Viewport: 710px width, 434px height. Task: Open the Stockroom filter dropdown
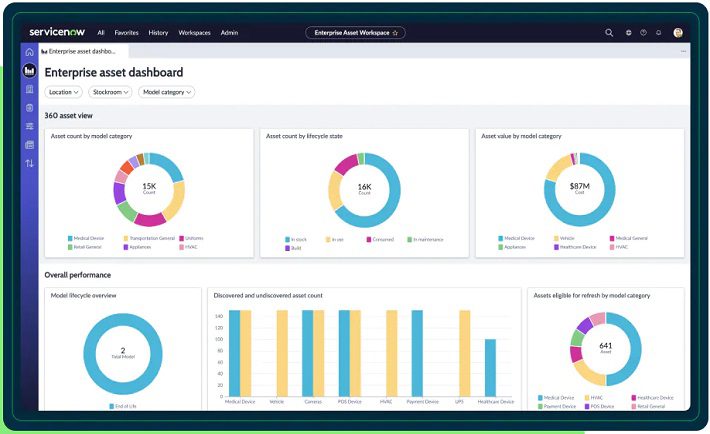[109, 92]
